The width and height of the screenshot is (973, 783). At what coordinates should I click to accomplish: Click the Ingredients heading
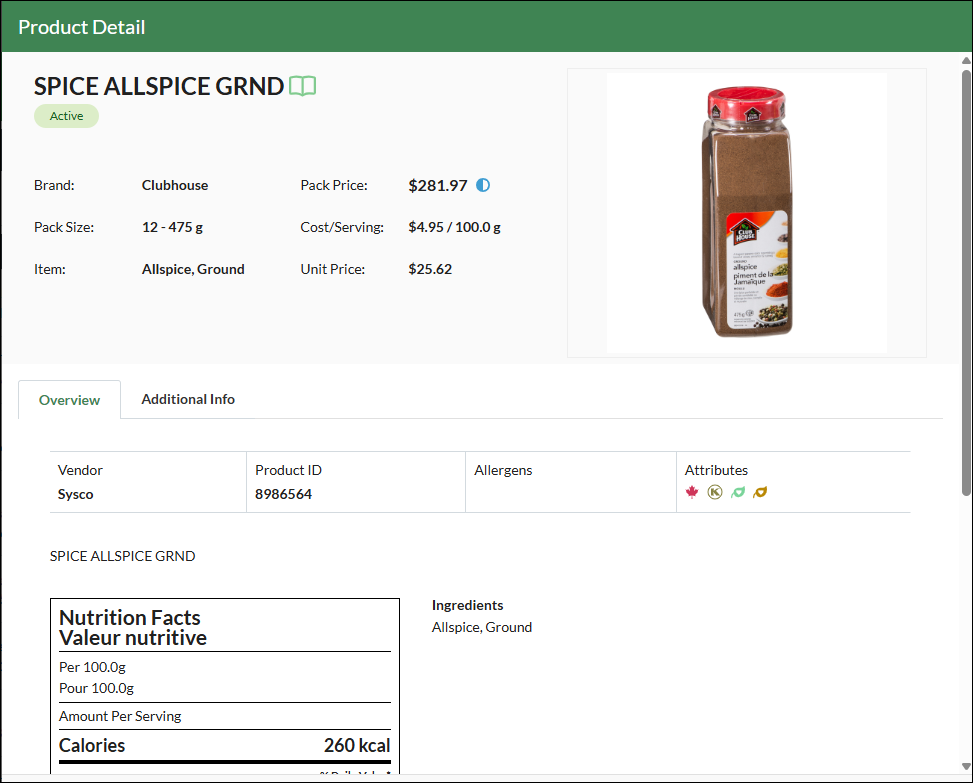pos(467,606)
